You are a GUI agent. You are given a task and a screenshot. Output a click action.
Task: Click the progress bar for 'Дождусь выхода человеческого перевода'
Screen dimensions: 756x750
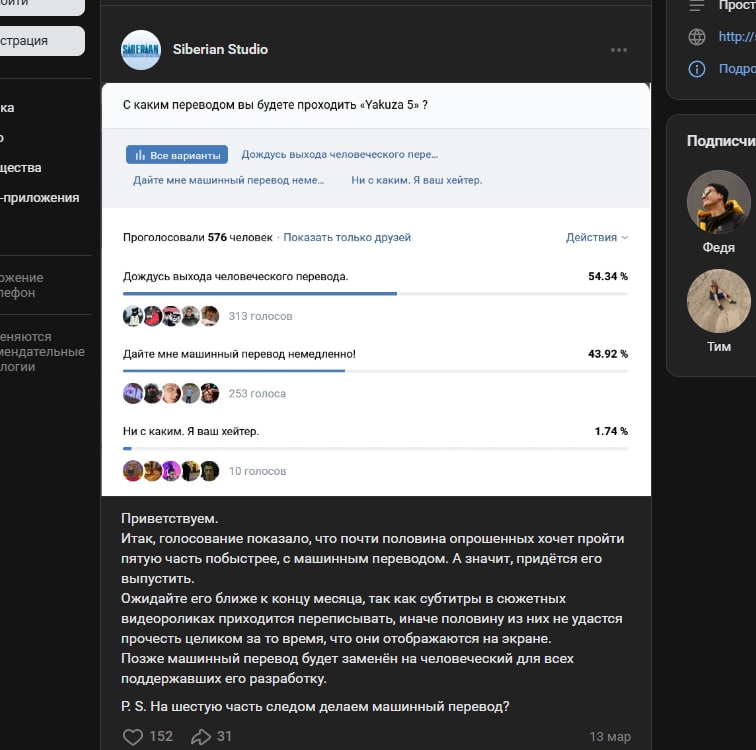(375, 294)
